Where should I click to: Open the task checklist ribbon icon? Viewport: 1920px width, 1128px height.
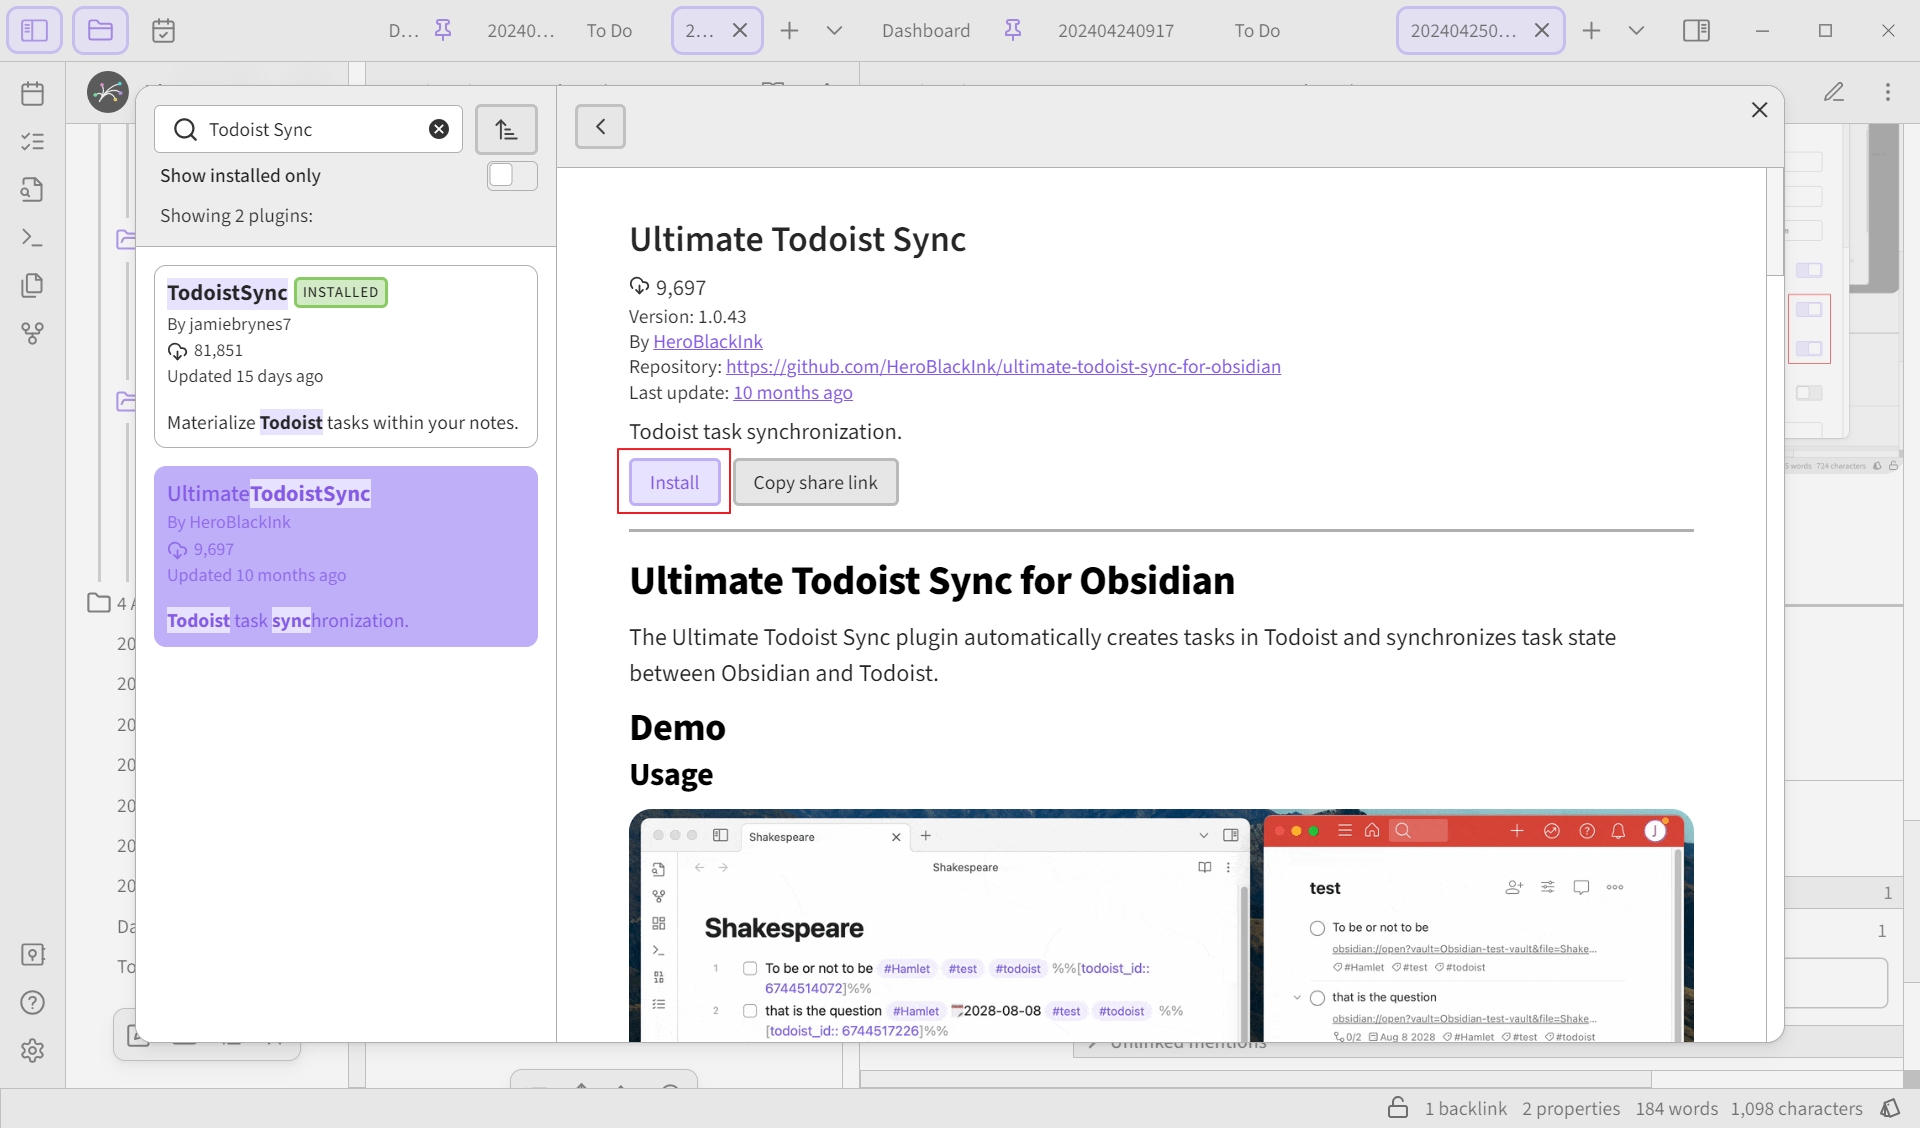33,141
